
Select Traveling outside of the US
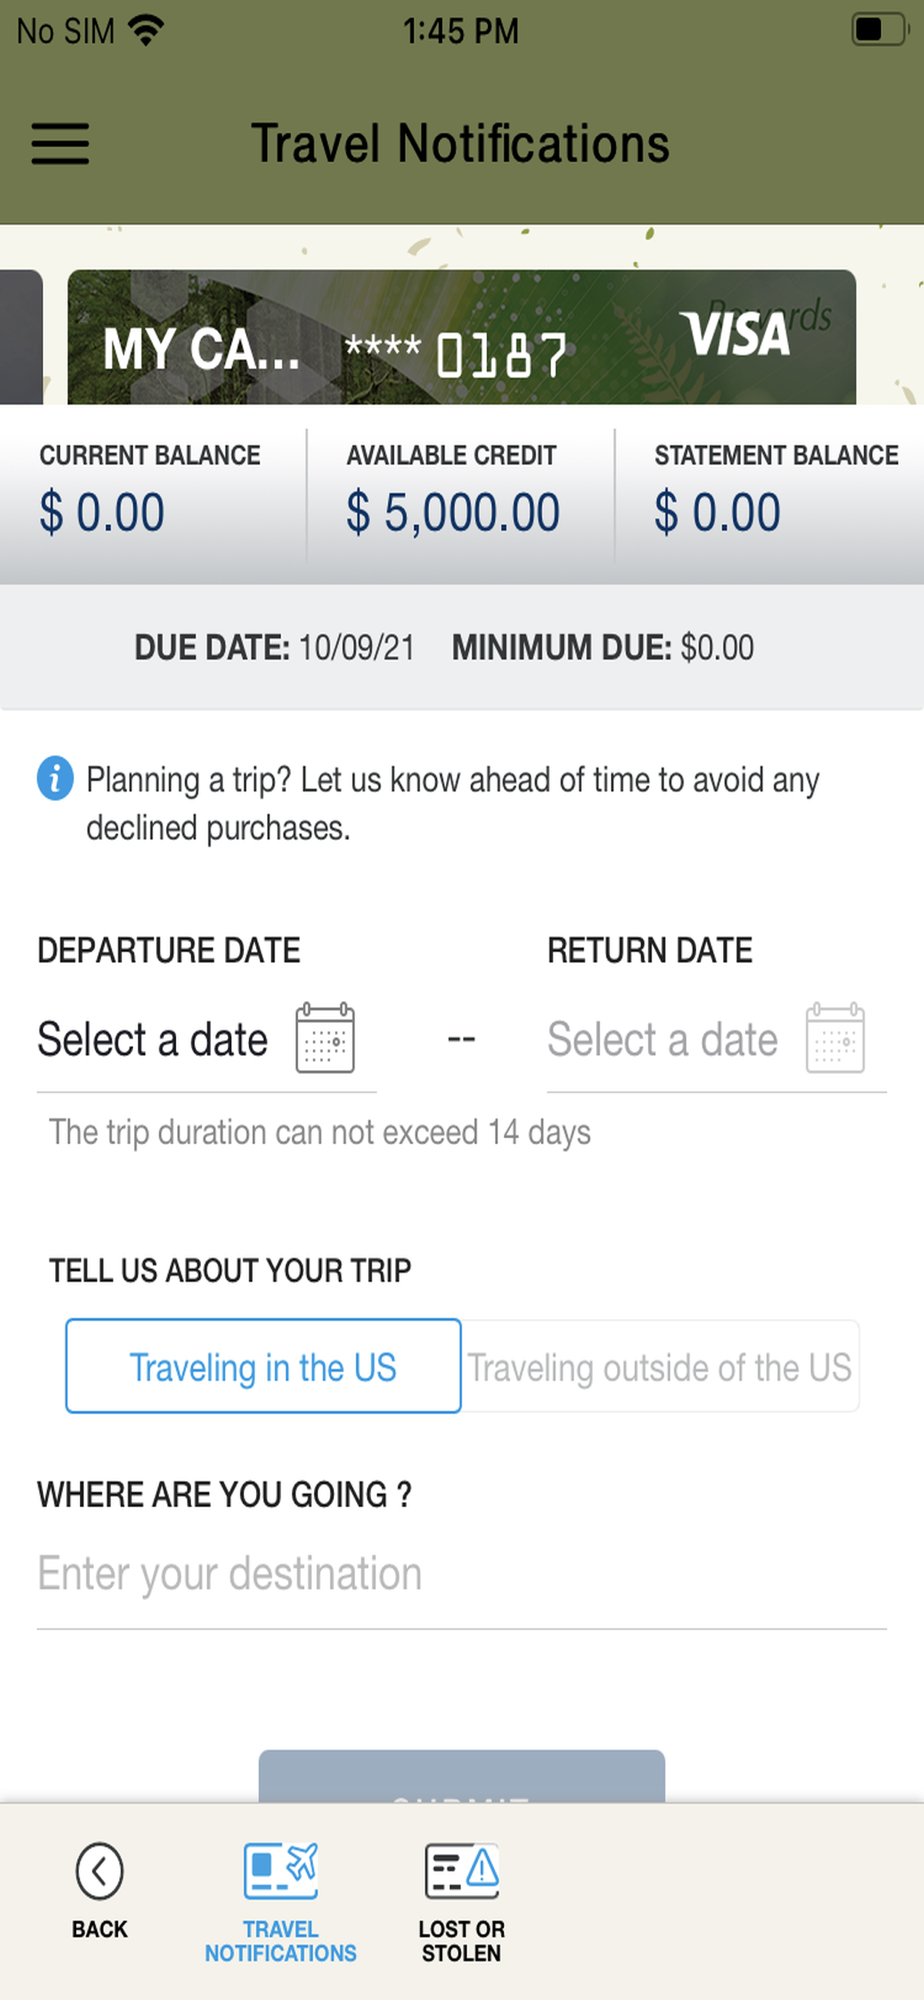[x=660, y=1367]
